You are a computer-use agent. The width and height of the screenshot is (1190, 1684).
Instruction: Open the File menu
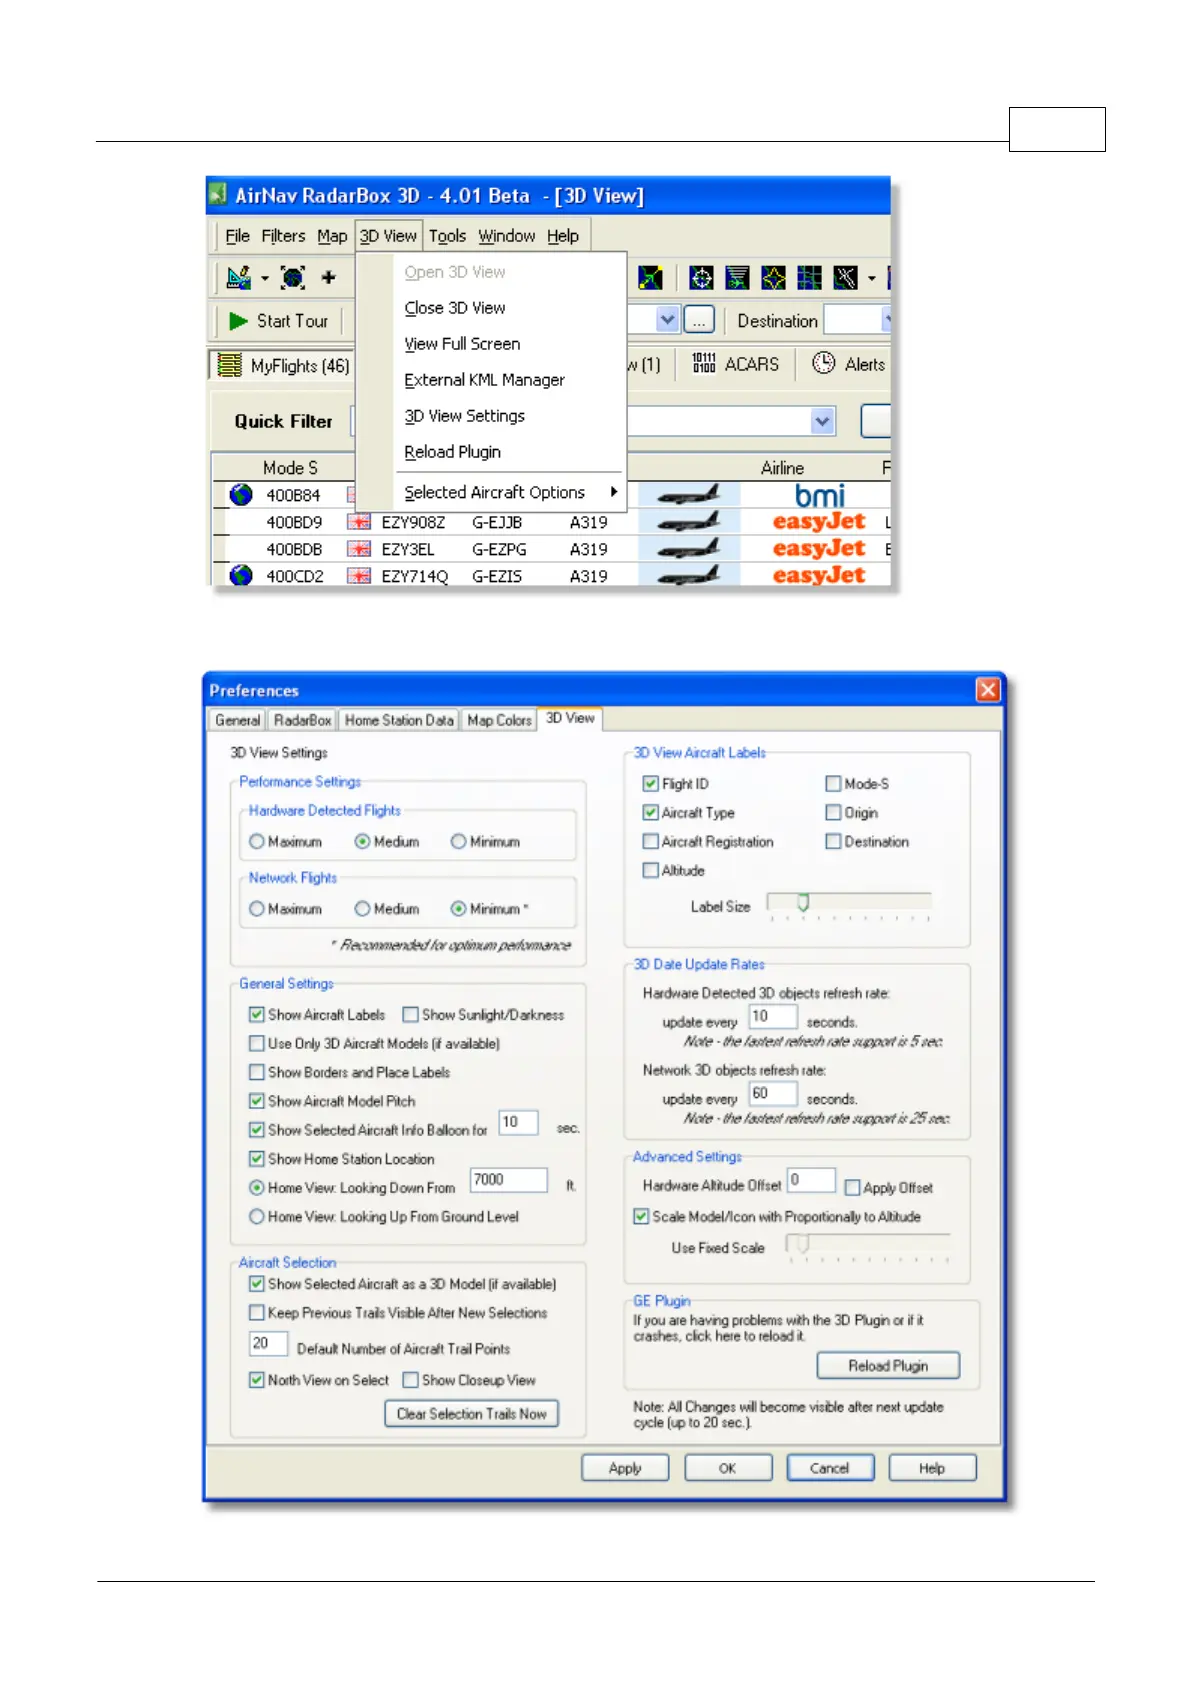point(238,236)
